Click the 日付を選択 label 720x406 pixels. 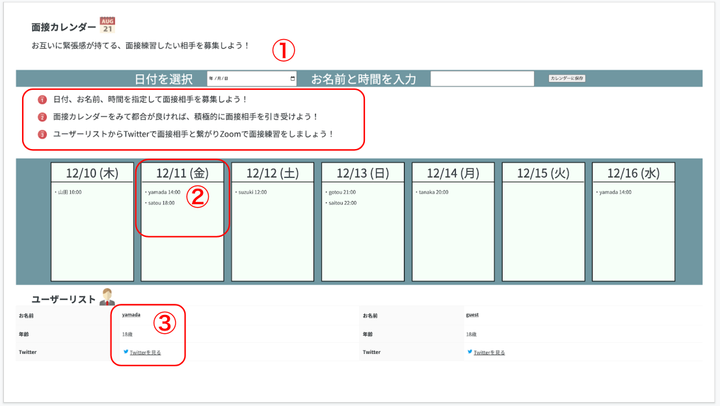pyautogui.click(x=163, y=79)
